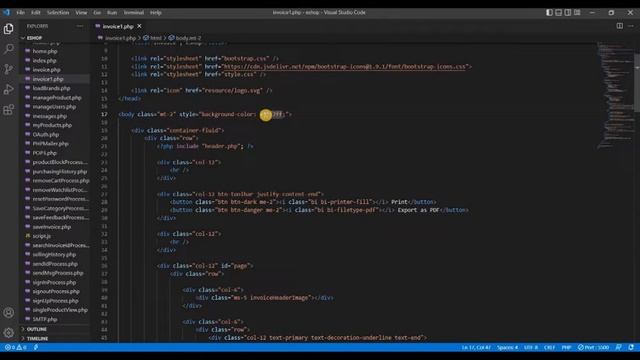This screenshot has height=360, width=640.
Task: Toggle primary side bar layout icon
Action: pos(549,13)
